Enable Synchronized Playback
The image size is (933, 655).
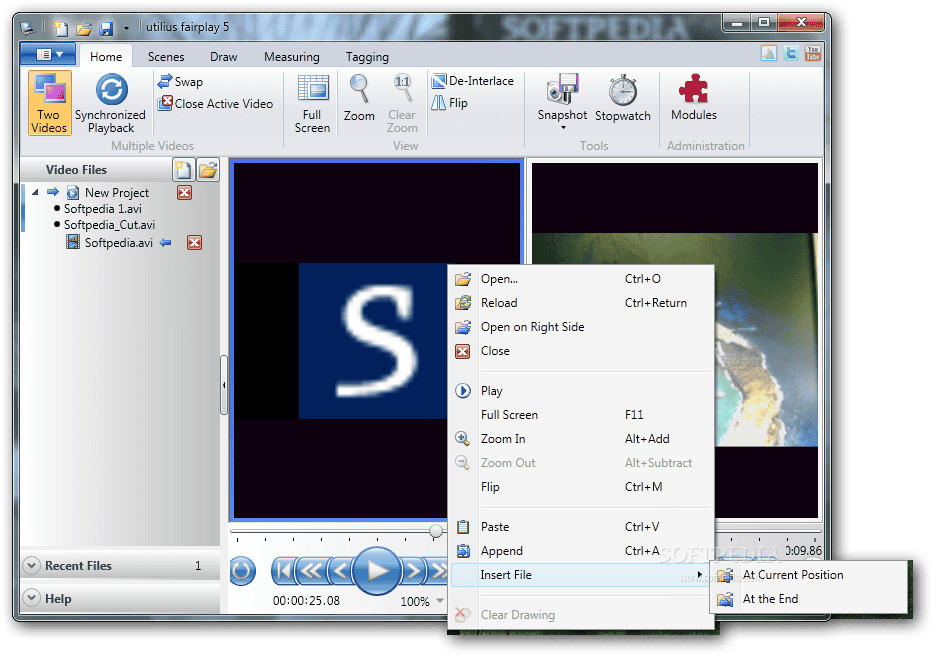coord(111,103)
